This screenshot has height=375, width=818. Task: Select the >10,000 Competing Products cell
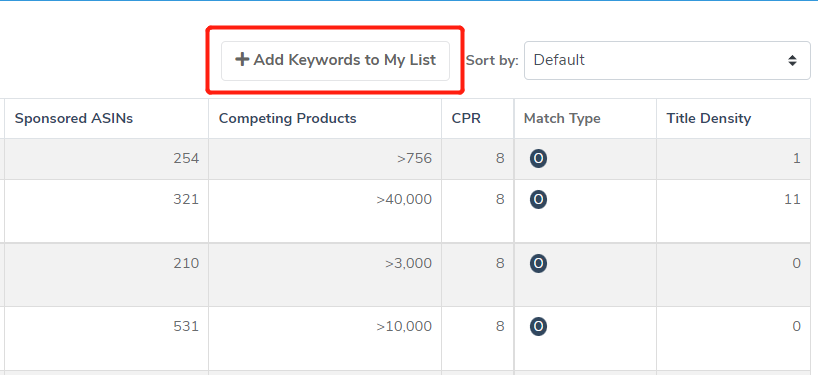[325, 338]
